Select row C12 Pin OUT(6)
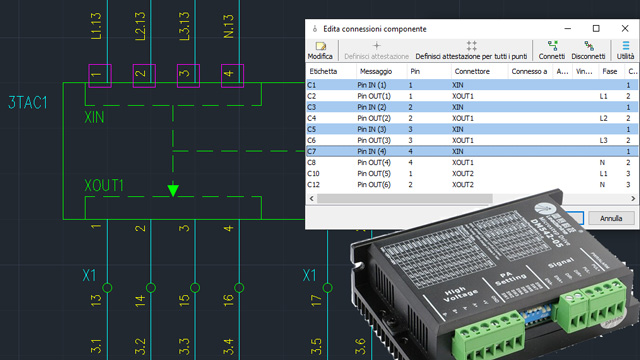Image resolution: width=640 pixels, height=360 pixels. (472, 184)
